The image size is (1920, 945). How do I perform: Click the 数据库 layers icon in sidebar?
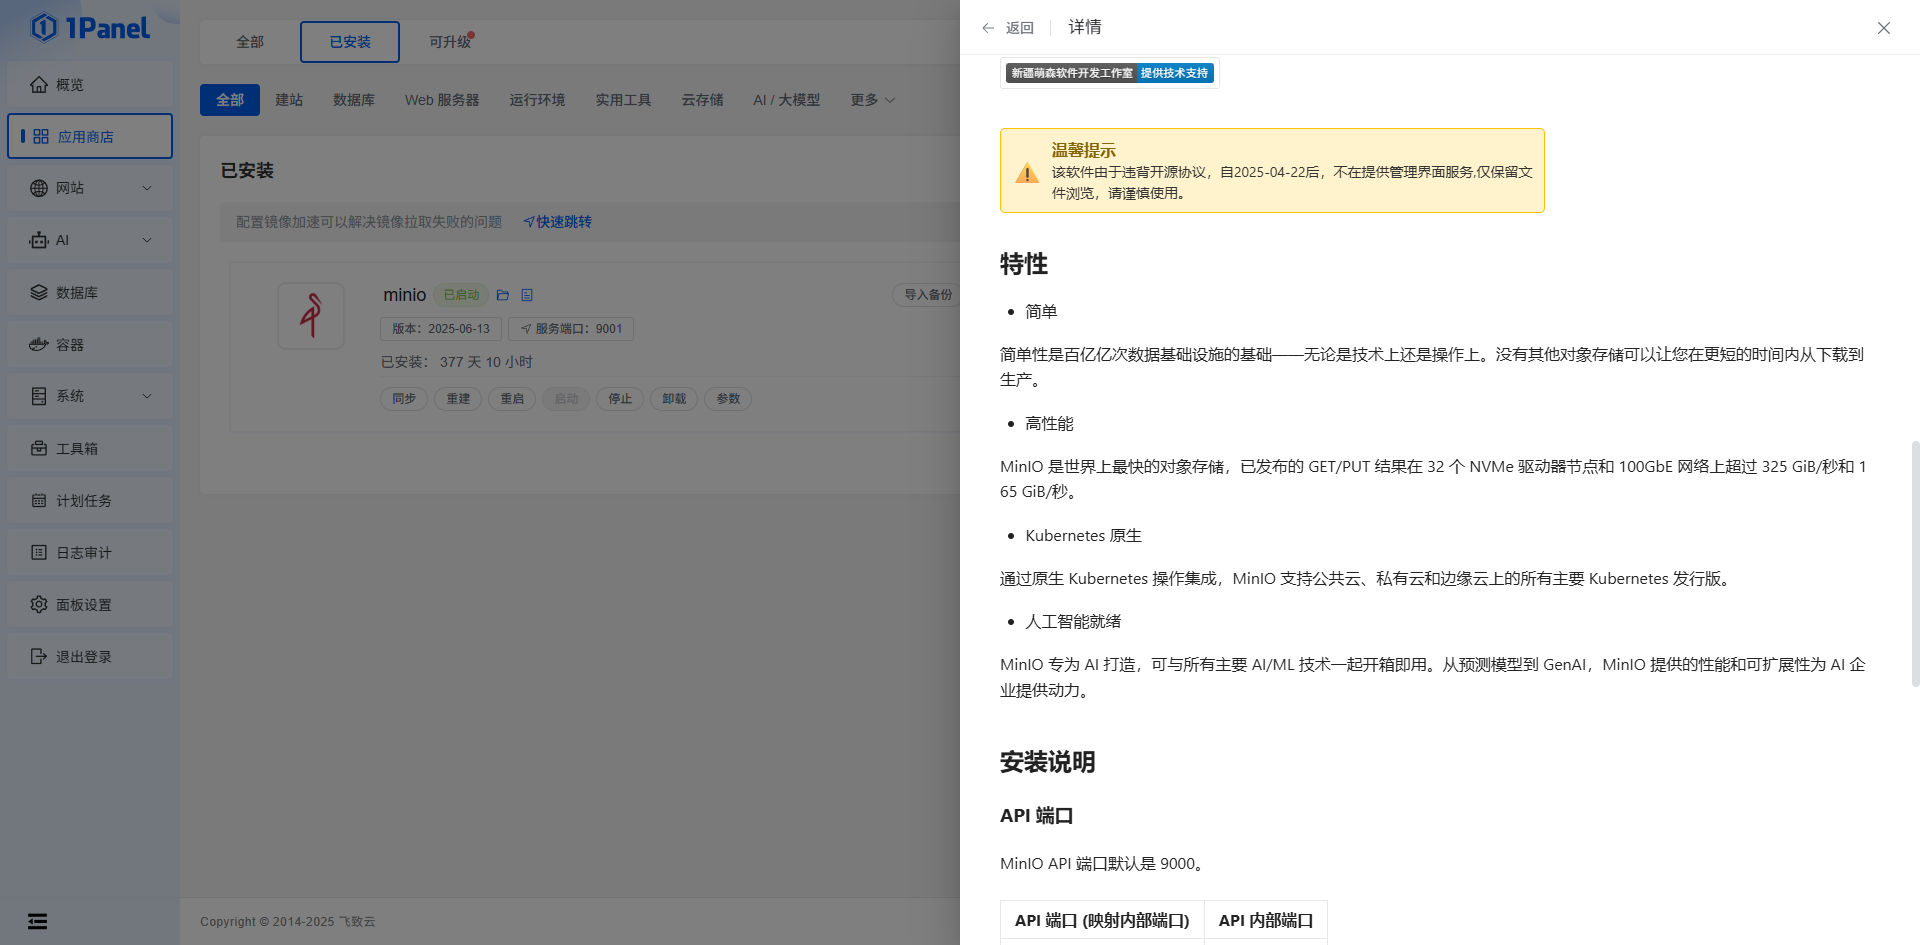[39, 292]
